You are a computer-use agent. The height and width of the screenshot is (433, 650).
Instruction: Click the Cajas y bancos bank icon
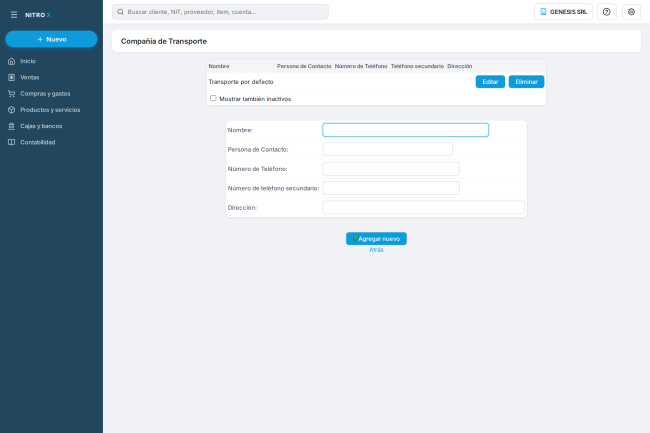tap(12, 126)
